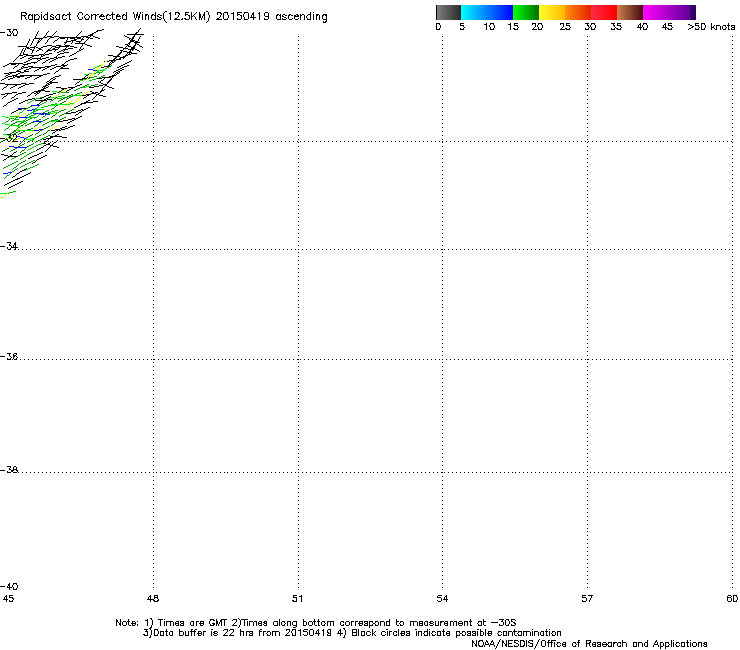
Task: Click the -34 latitude axis label
Action: [x=9, y=246]
